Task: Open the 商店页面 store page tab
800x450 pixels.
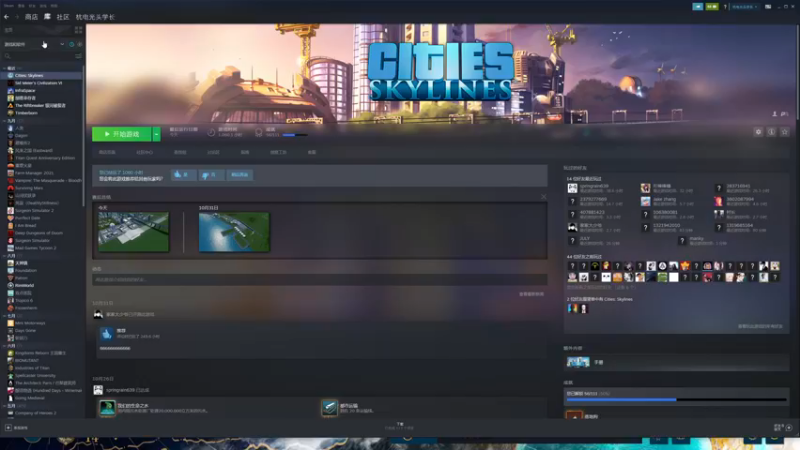Action: click(x=107, y=152)
